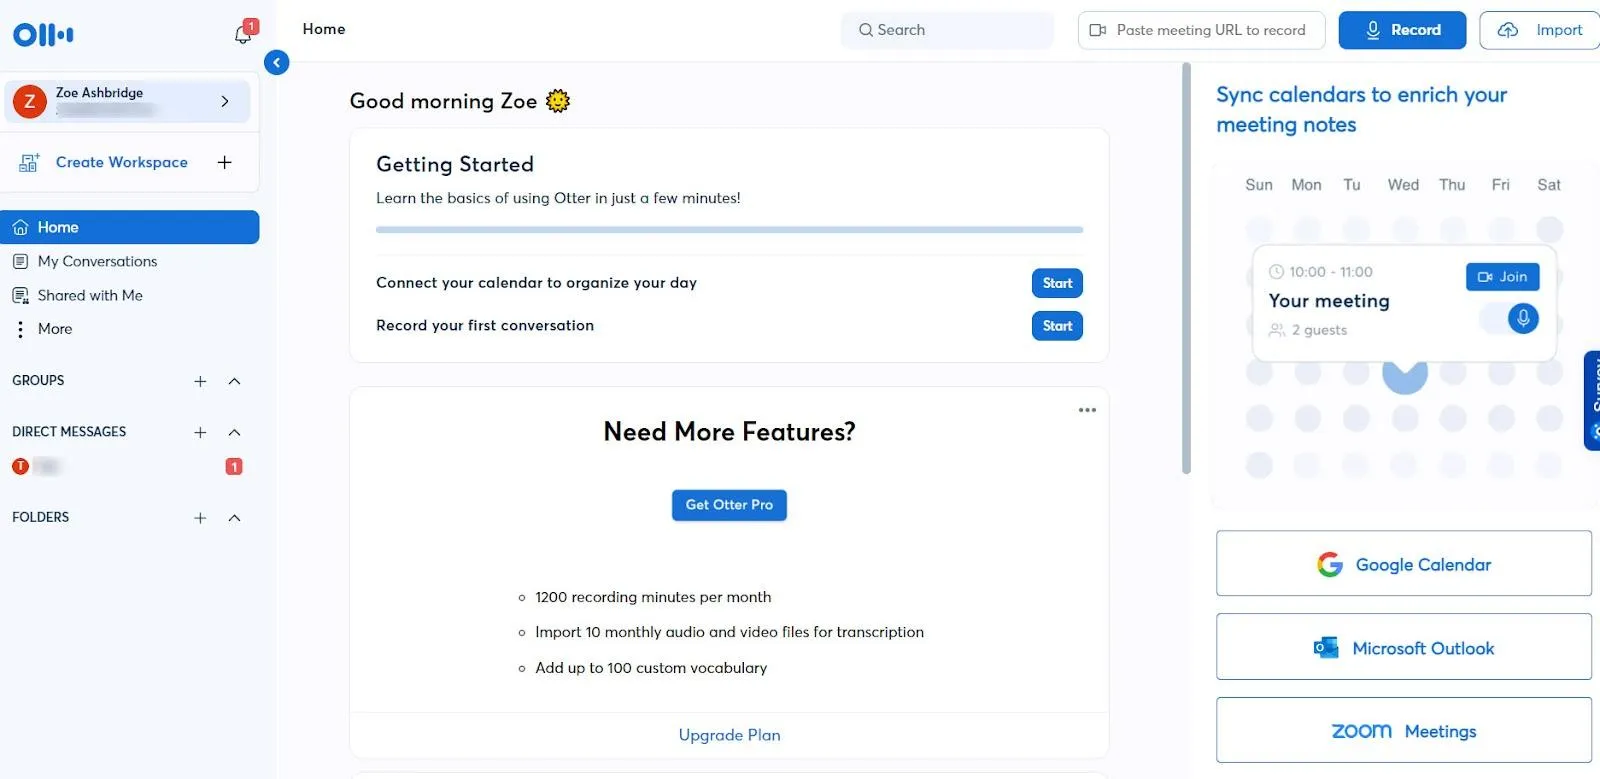Screen dimensions: 1600x779
Task: Connect Google Calendar
Action: click(x=1403, y=564)
